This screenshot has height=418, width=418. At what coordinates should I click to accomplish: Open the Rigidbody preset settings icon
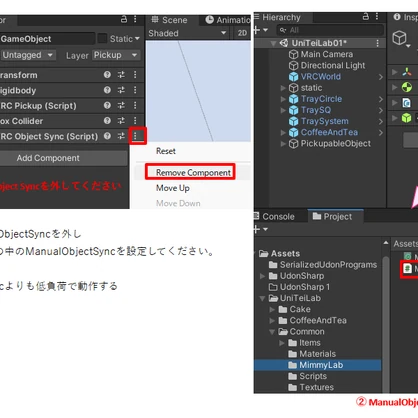point(121,90)
